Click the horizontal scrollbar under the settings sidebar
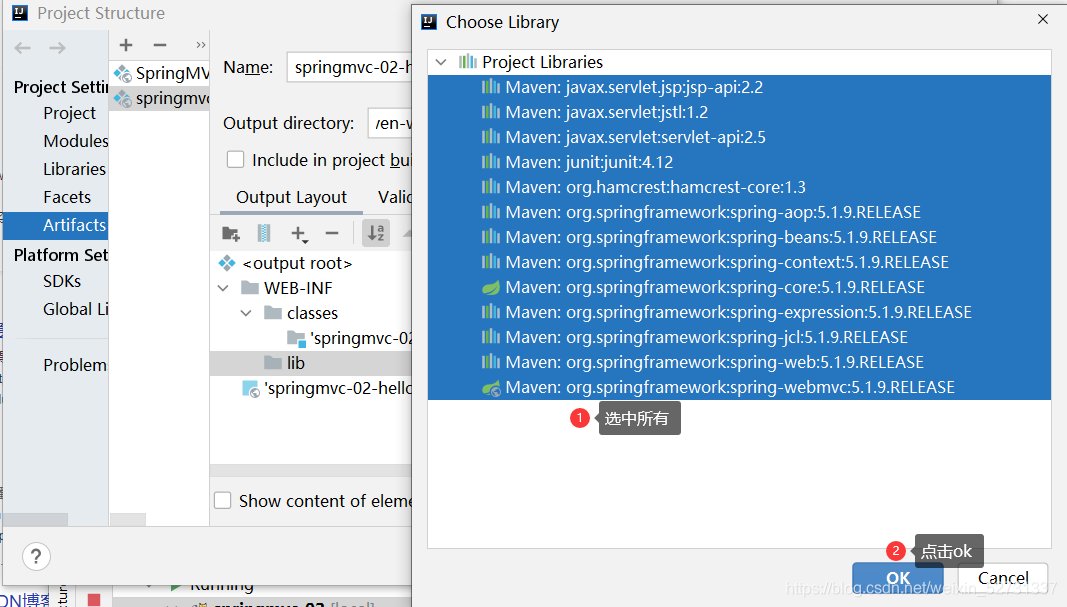Image resolution: width=1067 pixels, height=607 pixels. pyautogui.click(x=35, y=520)
